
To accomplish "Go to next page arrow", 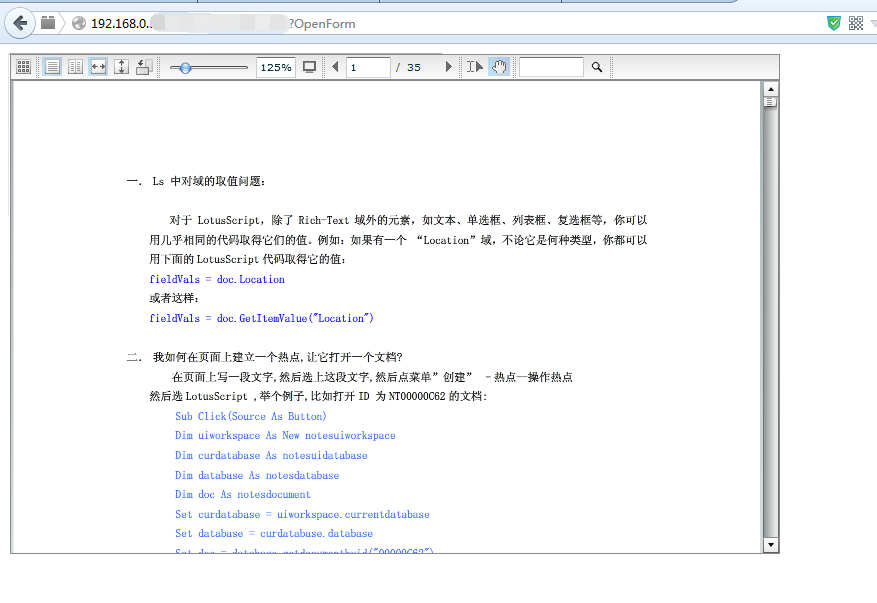I will (448, 67).
